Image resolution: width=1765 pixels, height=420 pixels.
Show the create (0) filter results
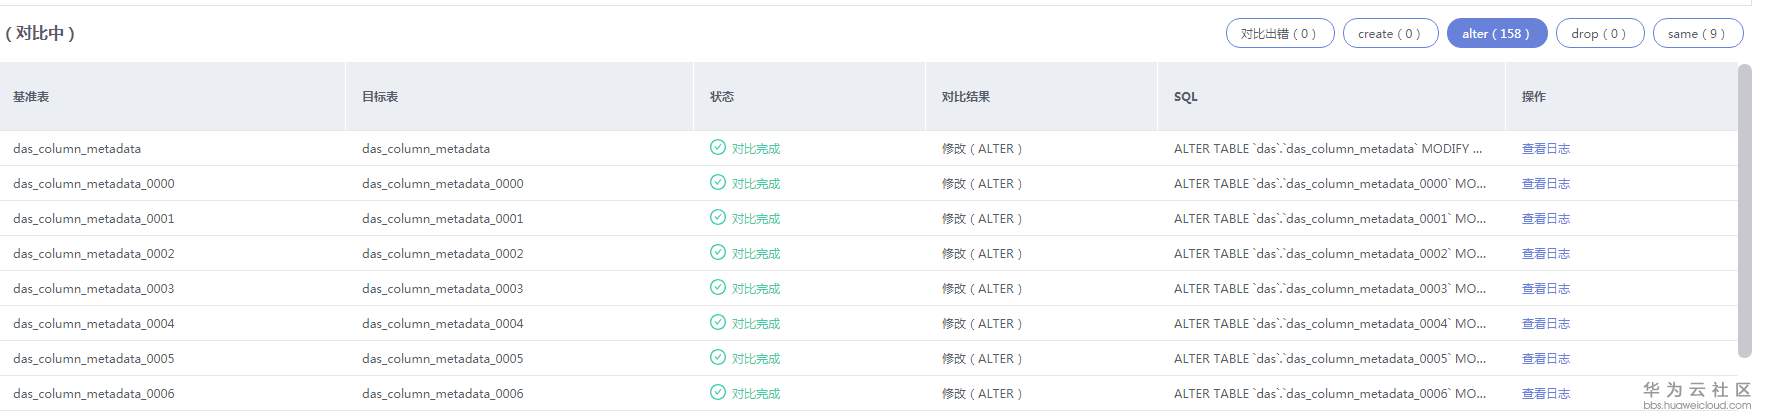coord(1389,34)
